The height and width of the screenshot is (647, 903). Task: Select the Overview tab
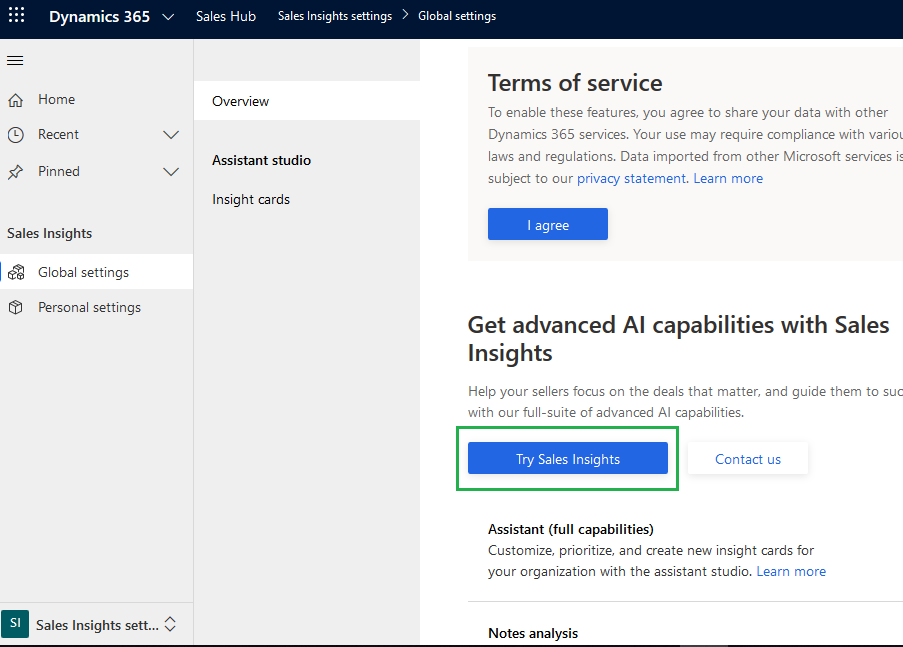[307, 101]
